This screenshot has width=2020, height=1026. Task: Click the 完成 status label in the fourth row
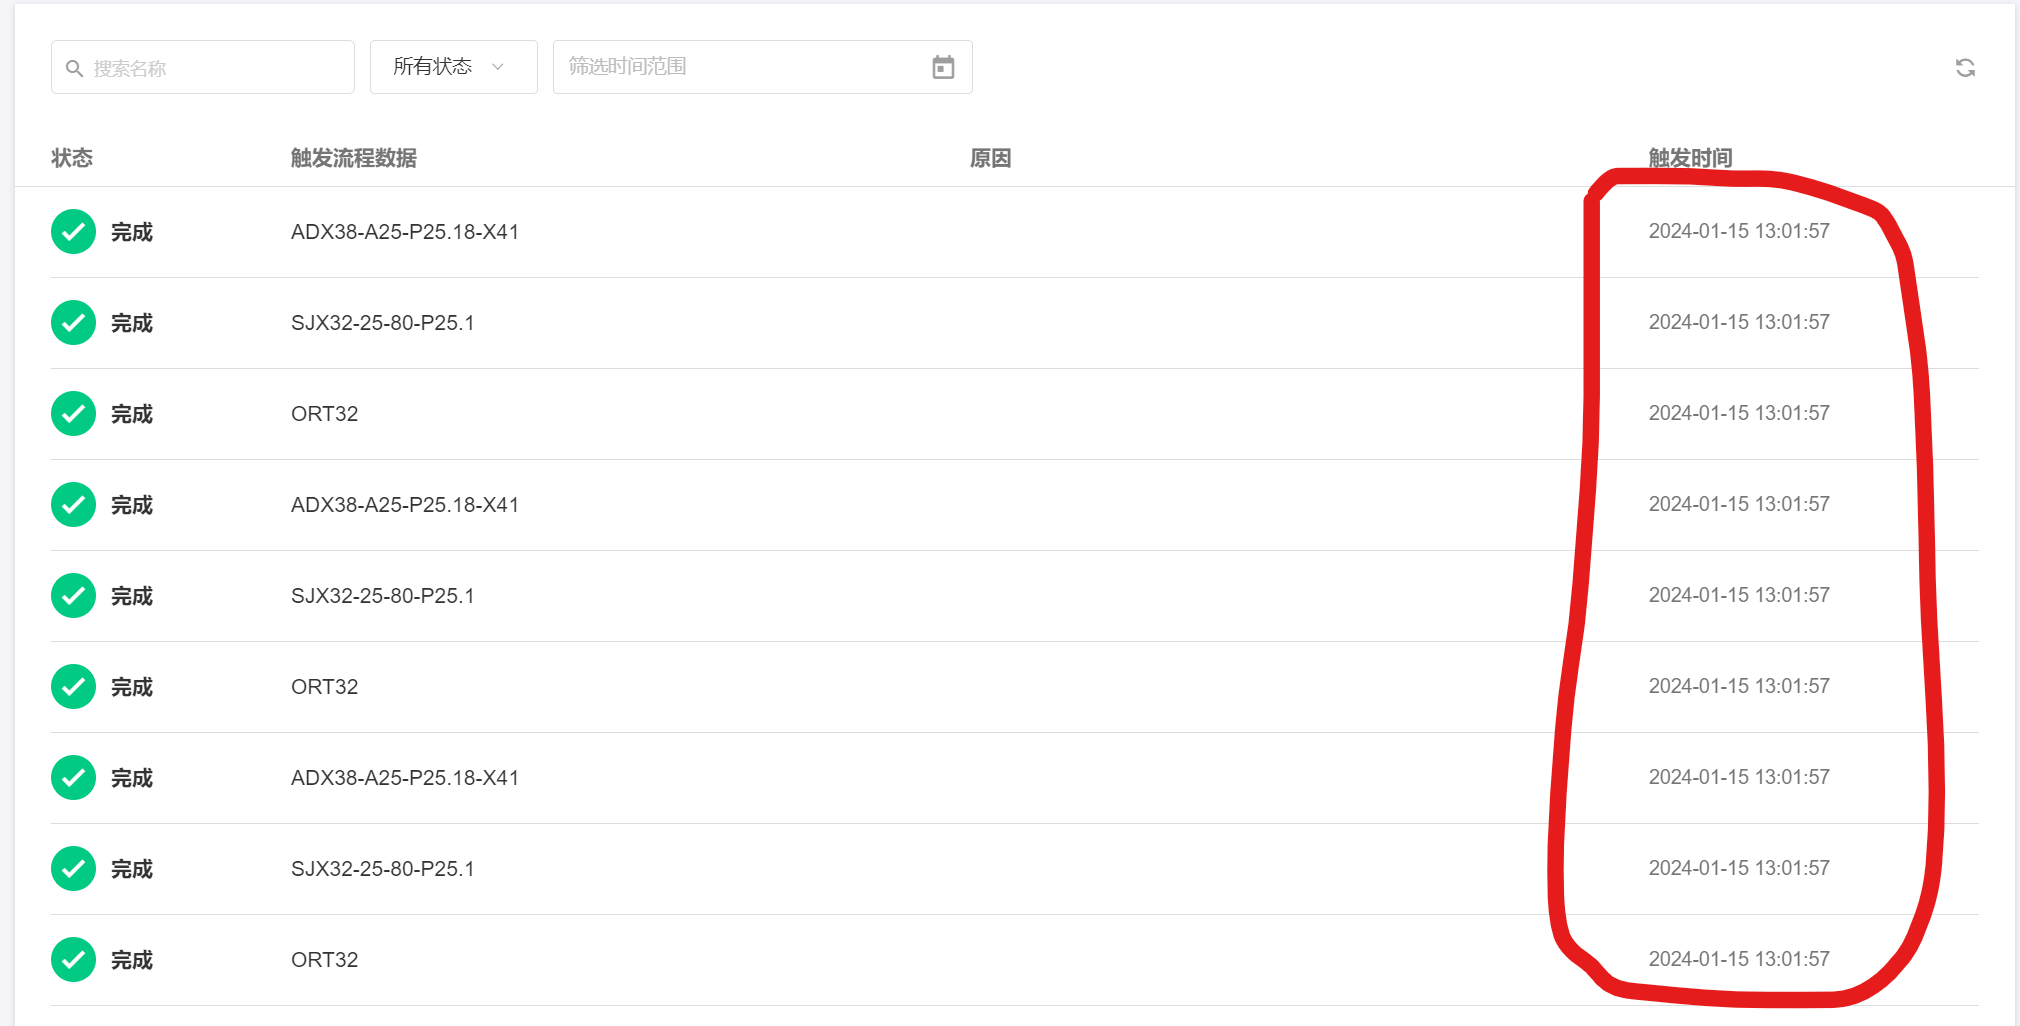(x=132, y=505)
